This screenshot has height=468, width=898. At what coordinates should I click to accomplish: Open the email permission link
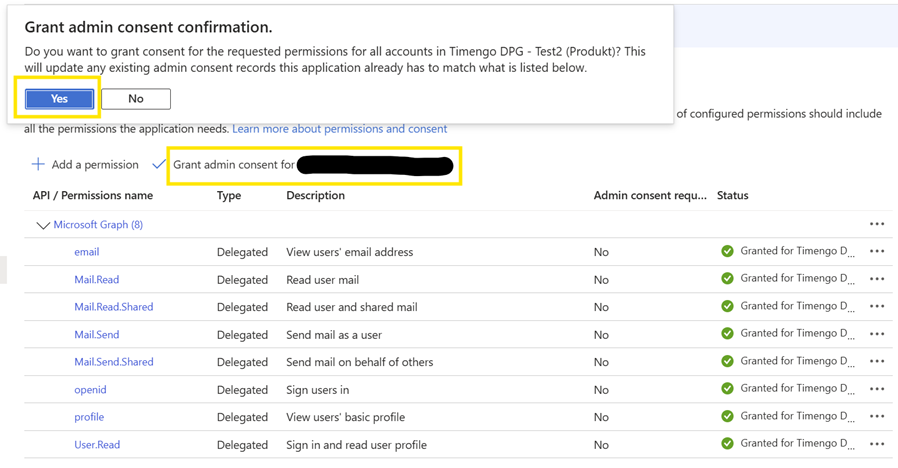point(87,252)
